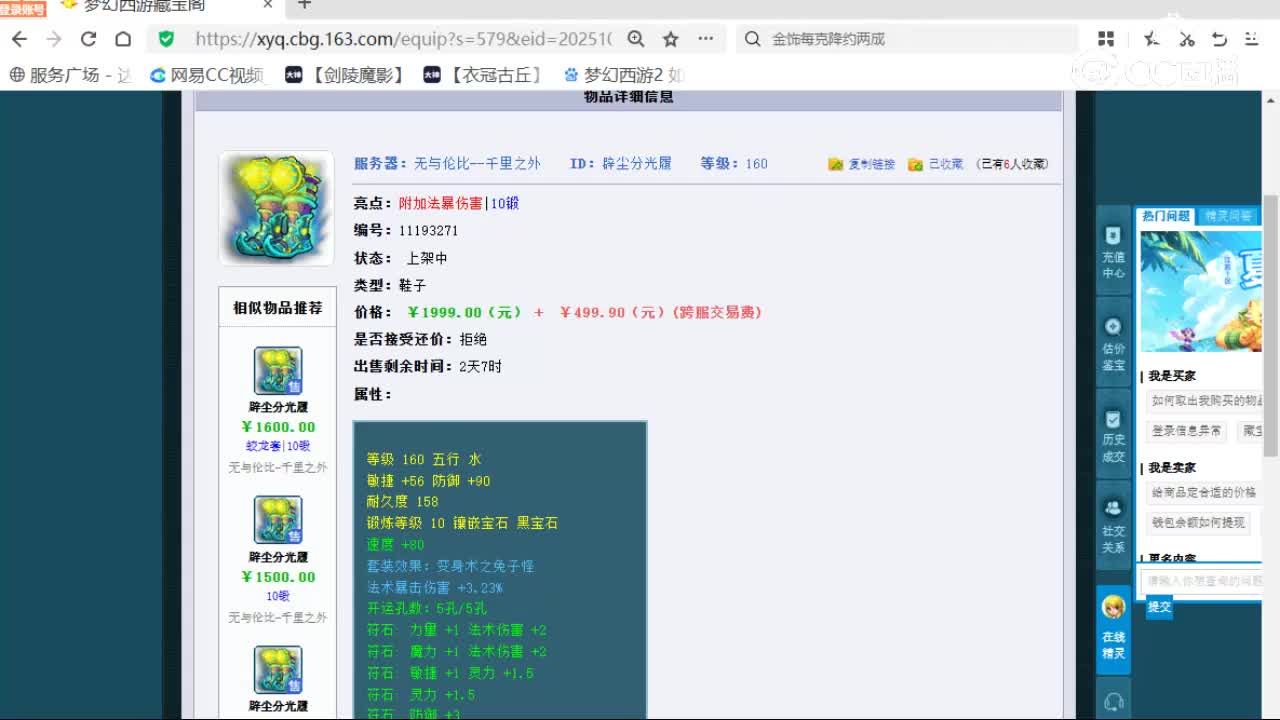The height and width of the screenshot is (720, 1280).
Task: Open similar item priced ¥1500.00
Action: click(278, 520)
